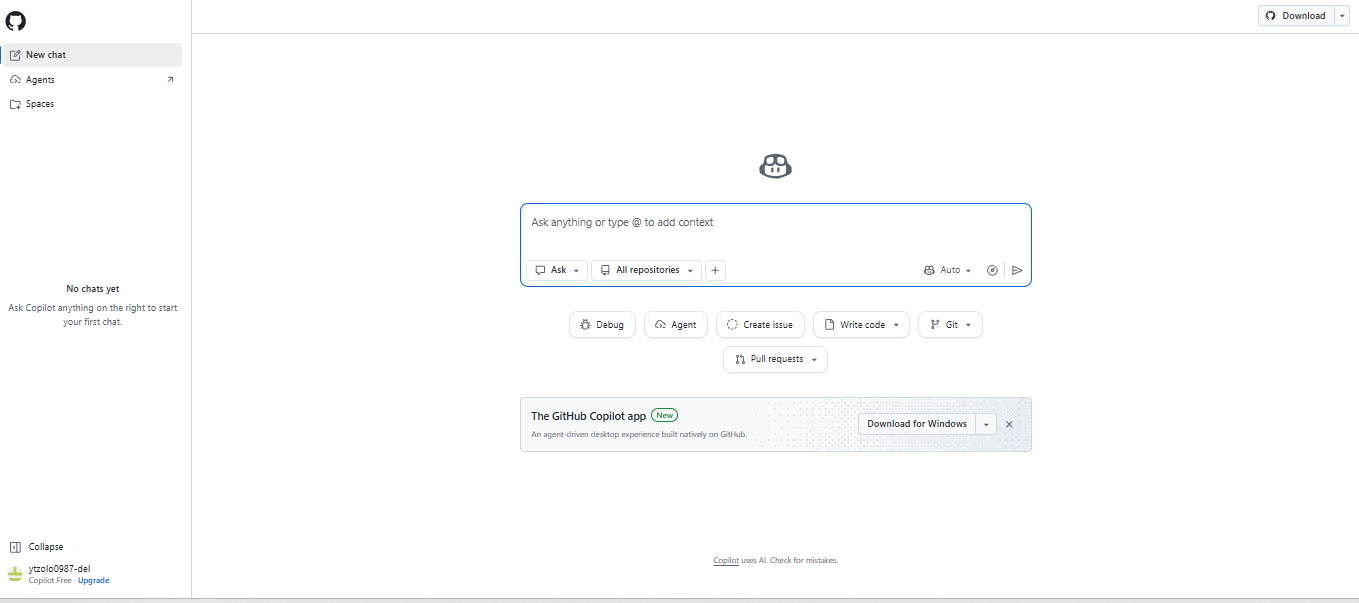This screenshot has height=603, width=1359.
Task: Dismiss the GitHub Copilot app banner
Action: [x=1009, y=424]
